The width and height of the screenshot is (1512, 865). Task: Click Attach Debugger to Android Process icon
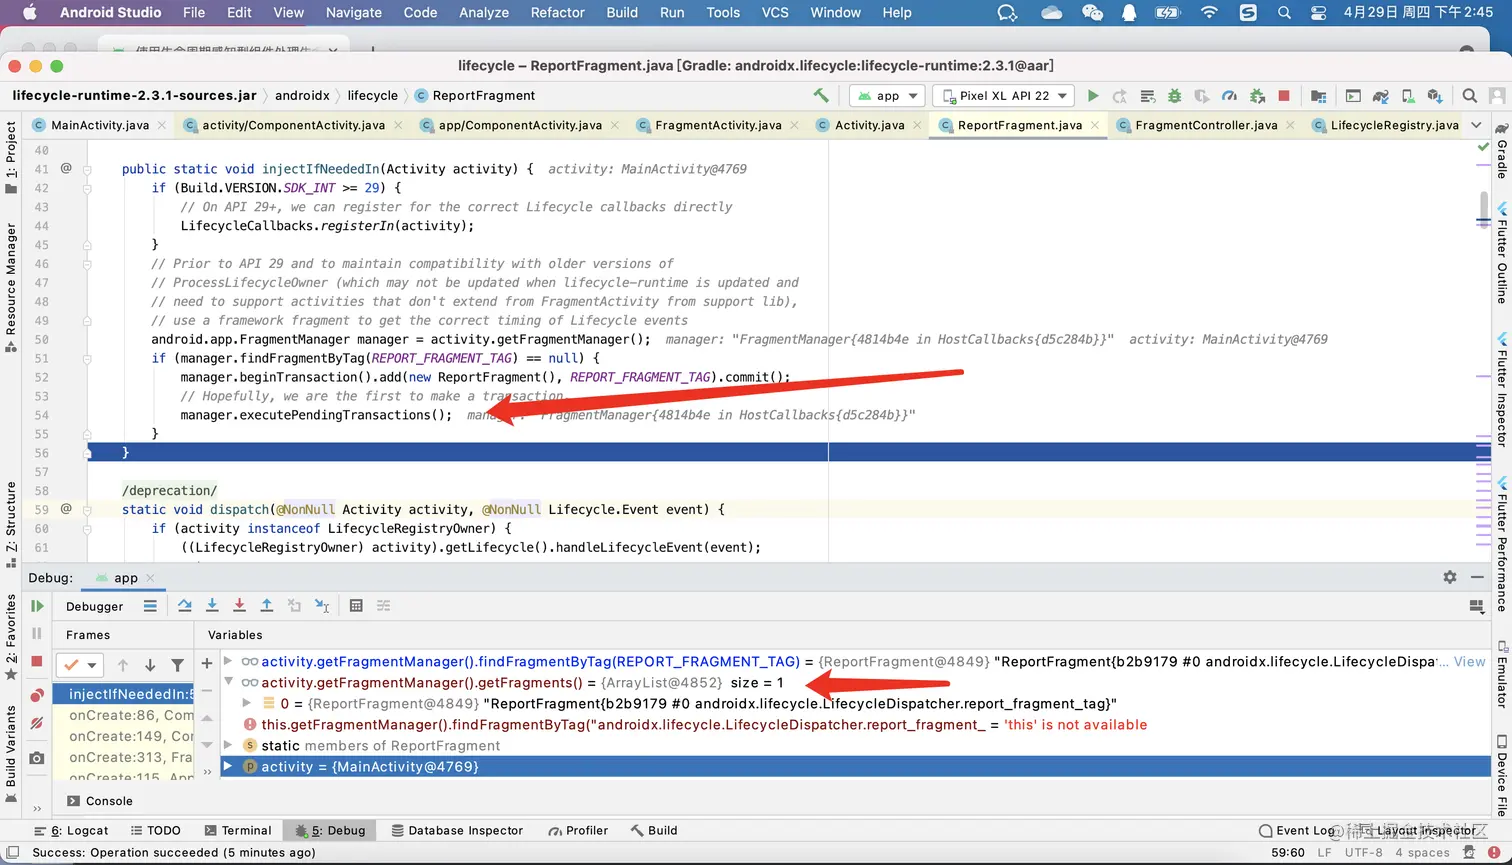pos(1257,96)
